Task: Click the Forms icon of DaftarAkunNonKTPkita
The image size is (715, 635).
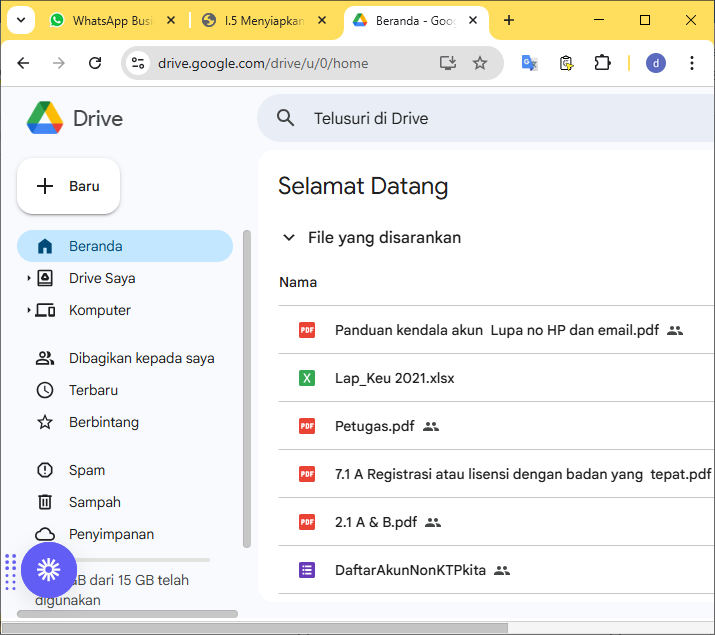Action: click(307, 570)
